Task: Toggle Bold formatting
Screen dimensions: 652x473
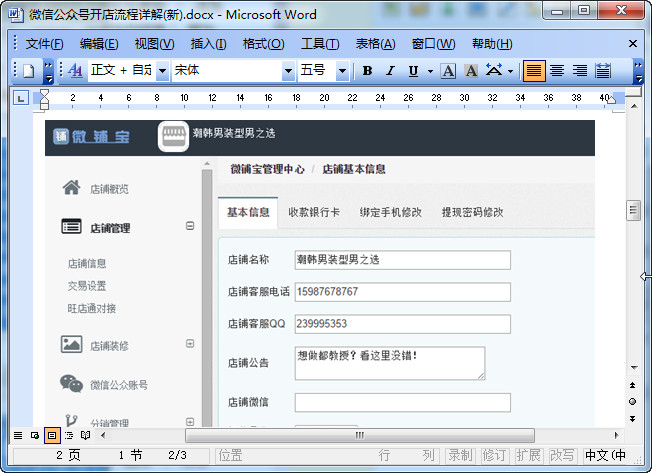Action: point(367,71)
